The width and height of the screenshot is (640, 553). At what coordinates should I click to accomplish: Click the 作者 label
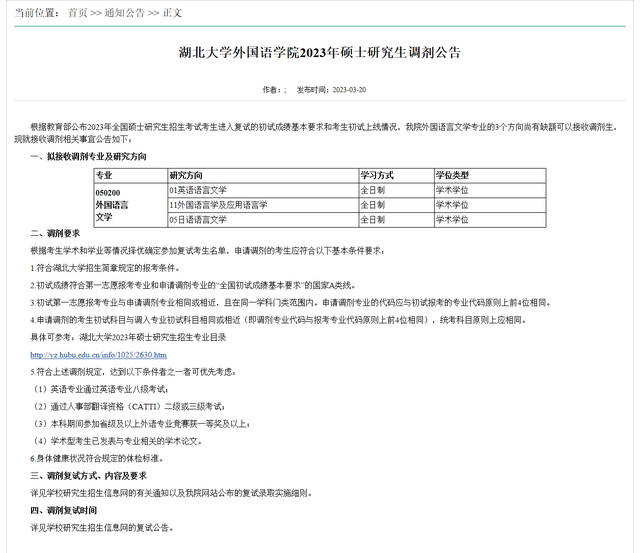pos(271,90)
